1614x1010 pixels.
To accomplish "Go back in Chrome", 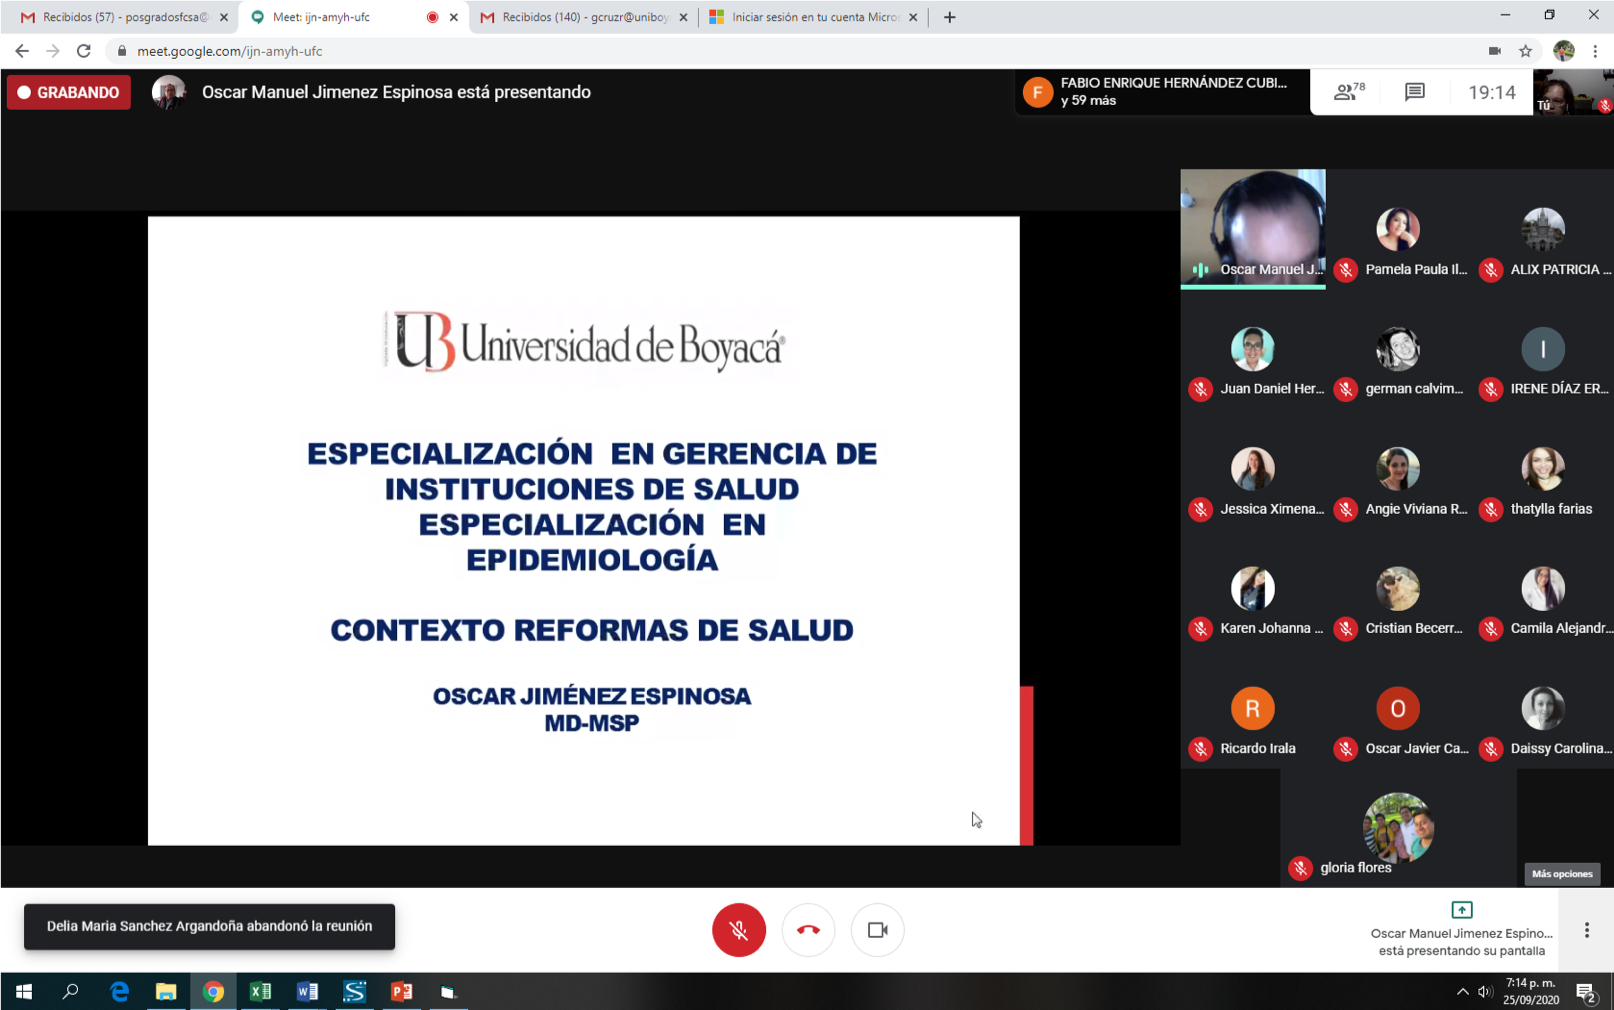I will [x=22, y=51].
